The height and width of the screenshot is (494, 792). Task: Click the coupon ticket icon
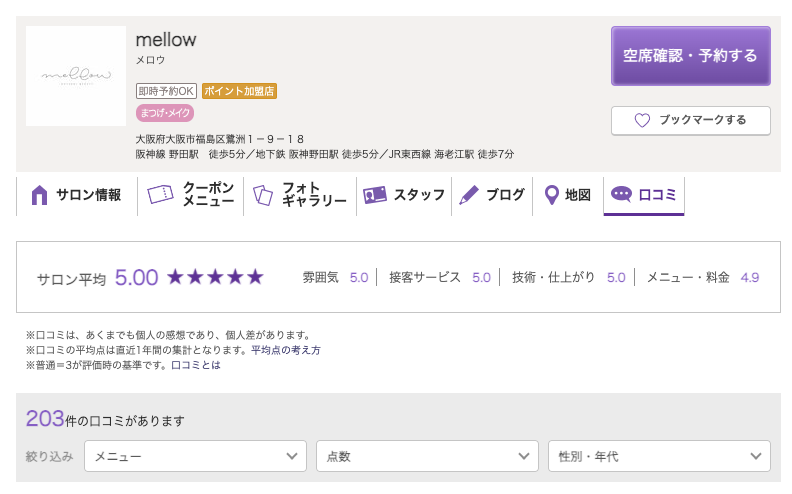[160, 194]
